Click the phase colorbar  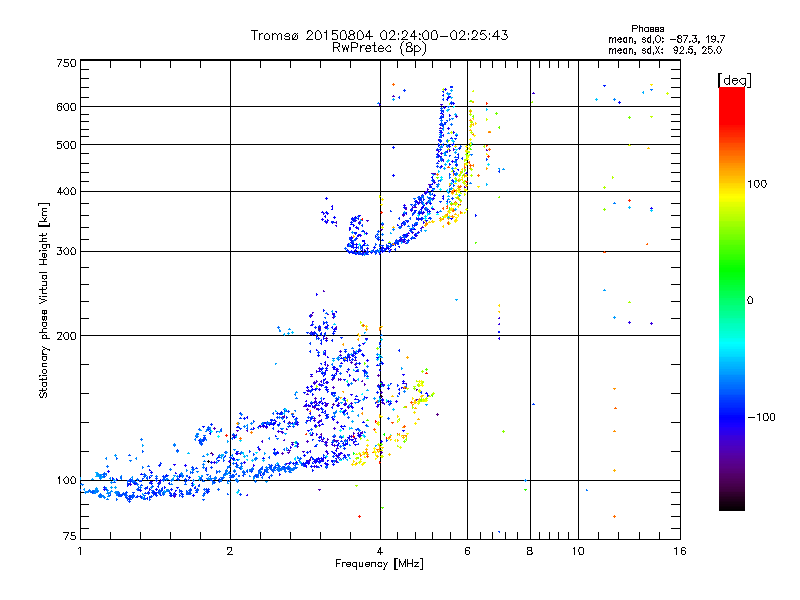point(732,298)
